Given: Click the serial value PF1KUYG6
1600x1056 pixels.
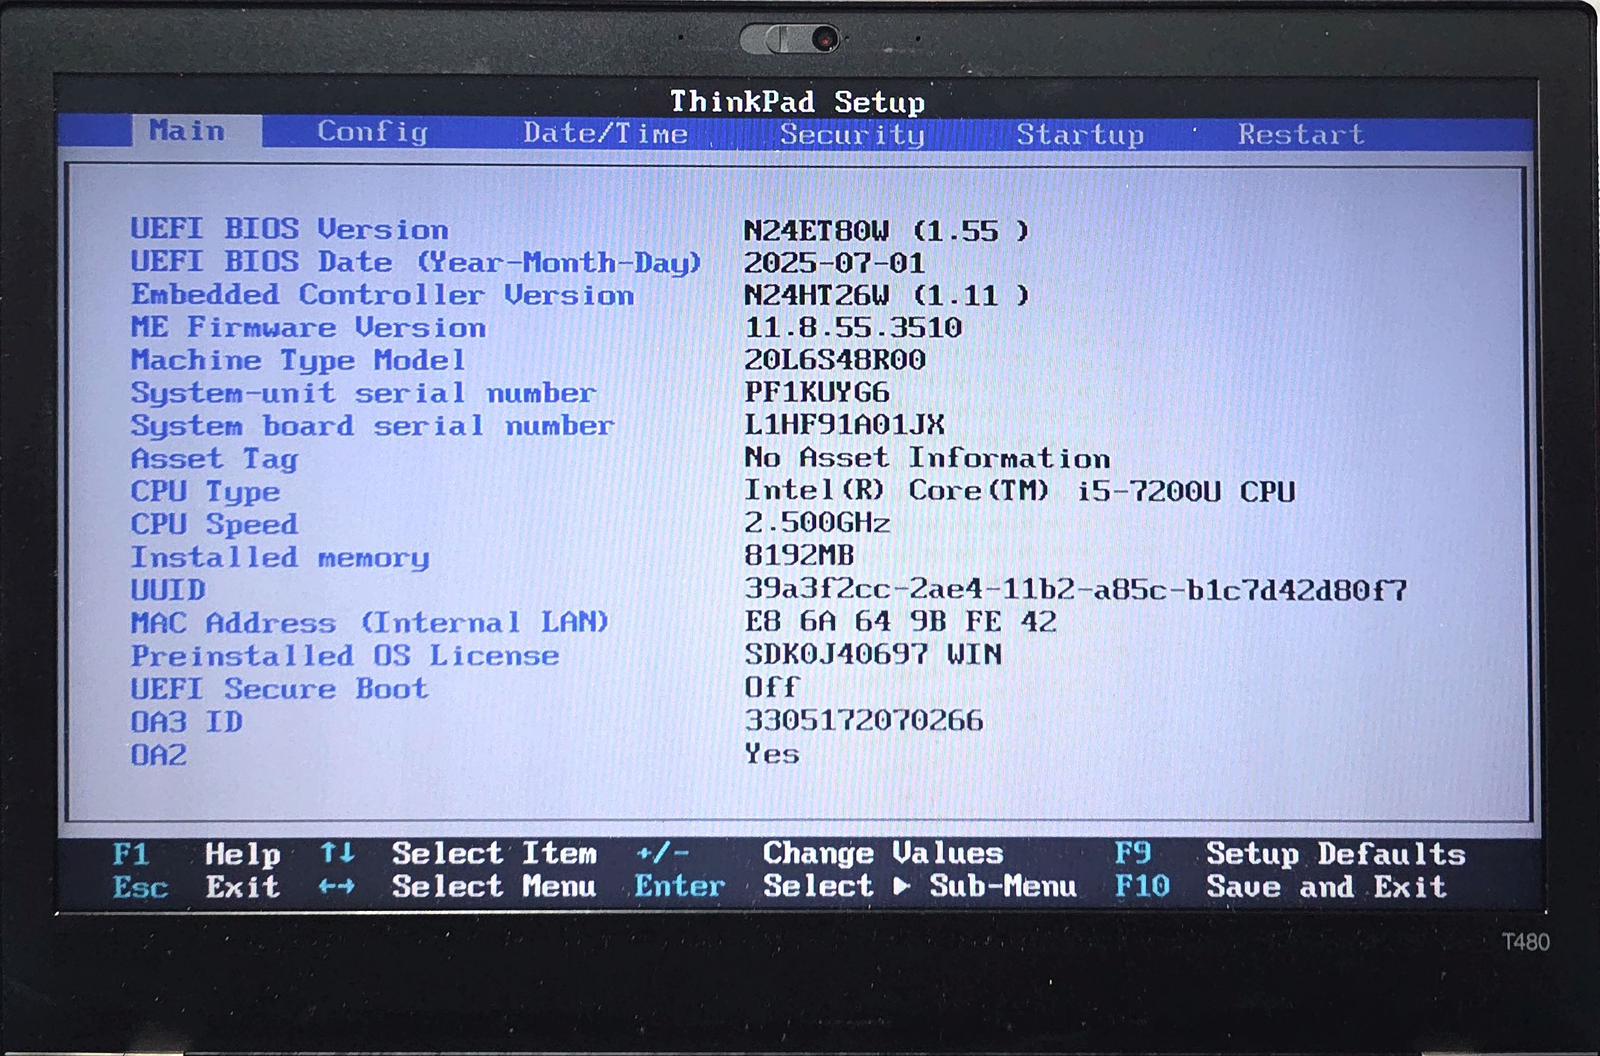Looking at the screenshot, I should pos(817,392).
